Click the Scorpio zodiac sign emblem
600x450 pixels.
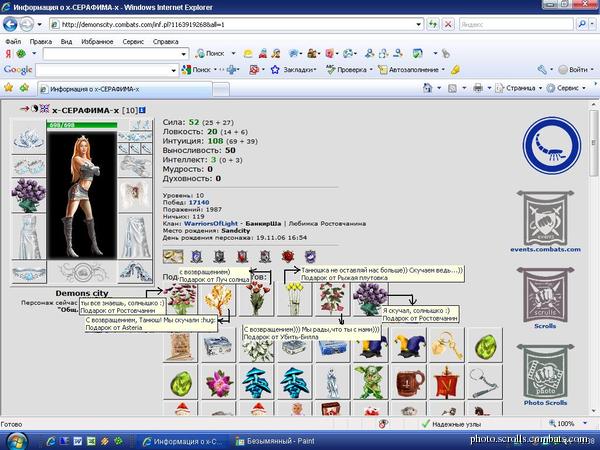click(551, 146)
